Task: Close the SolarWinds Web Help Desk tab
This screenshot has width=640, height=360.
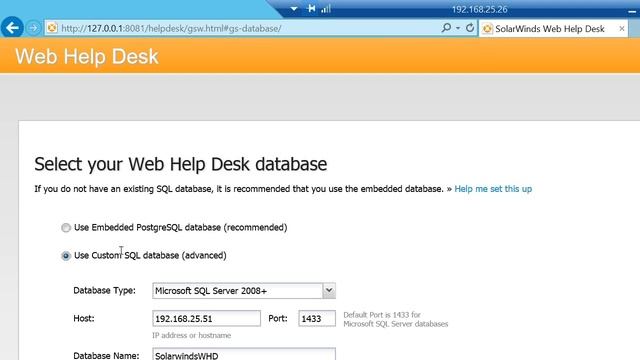Action: (622, 29)
